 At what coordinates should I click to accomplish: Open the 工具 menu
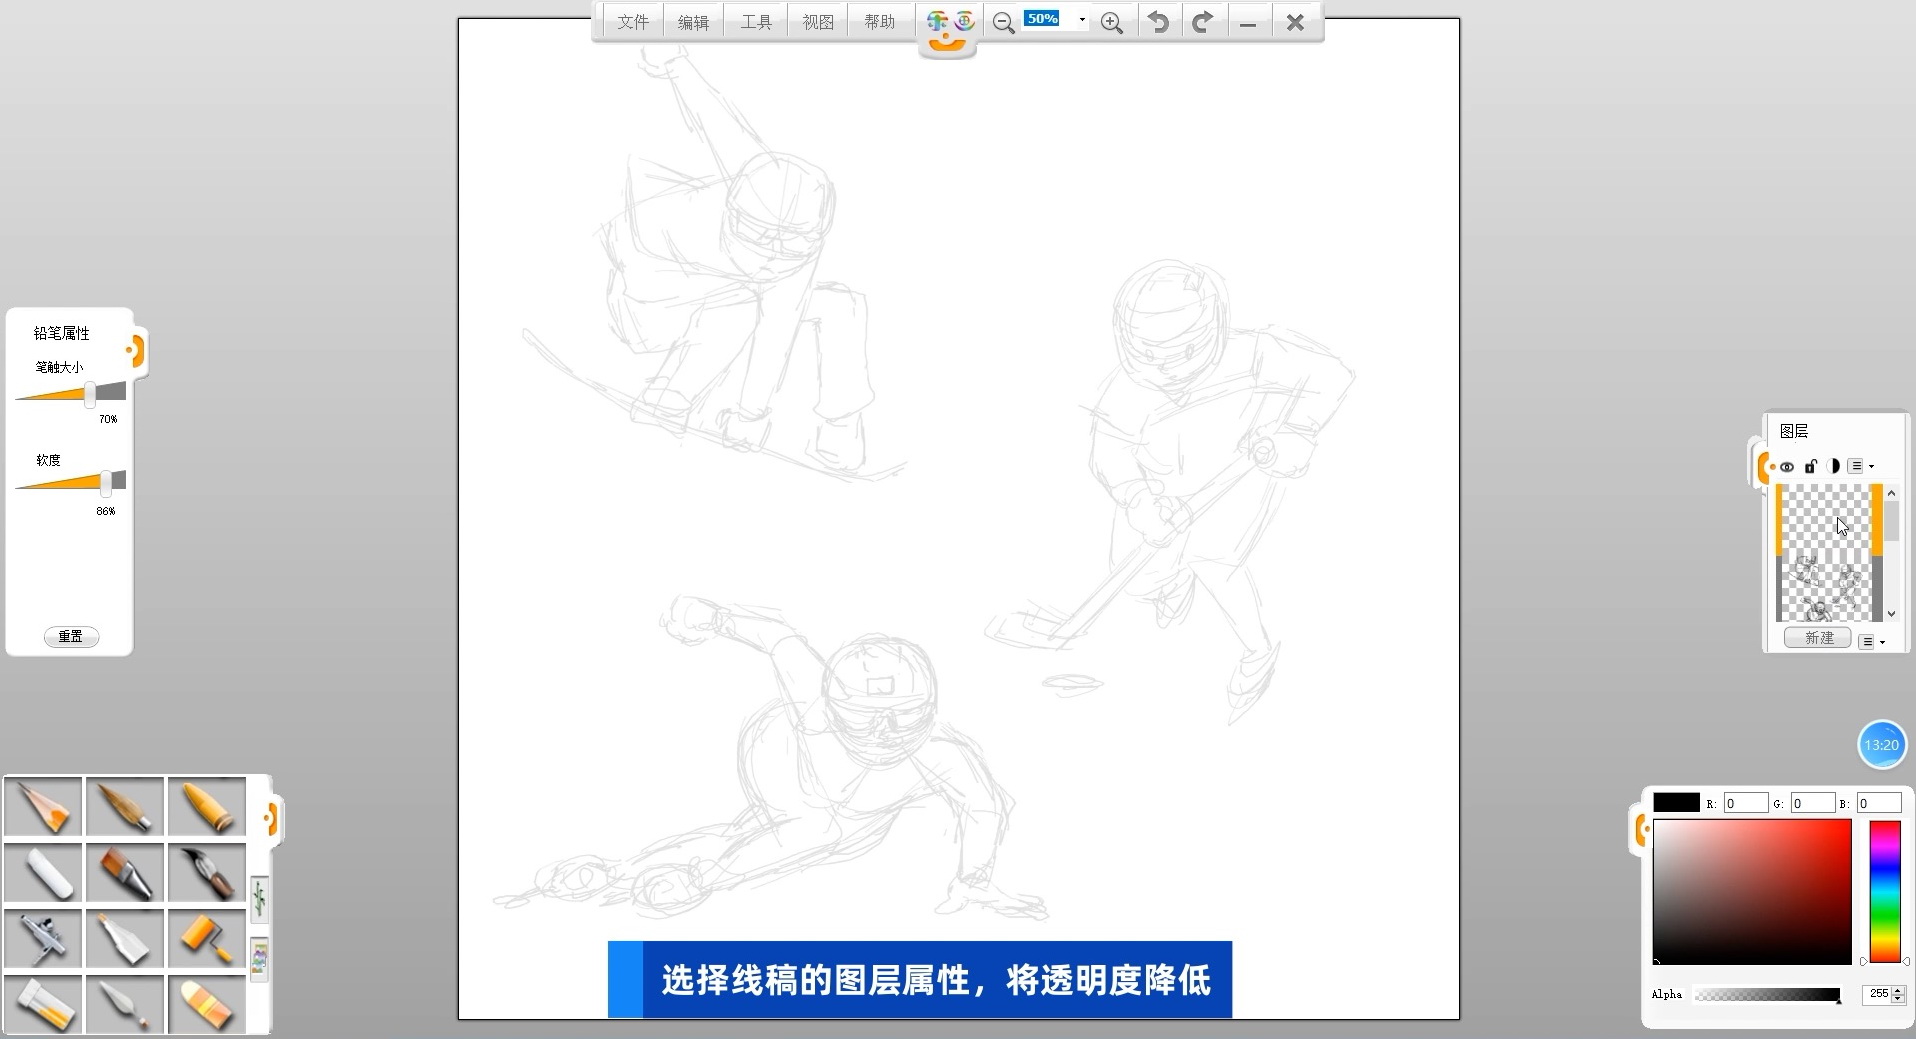point(756,22)
